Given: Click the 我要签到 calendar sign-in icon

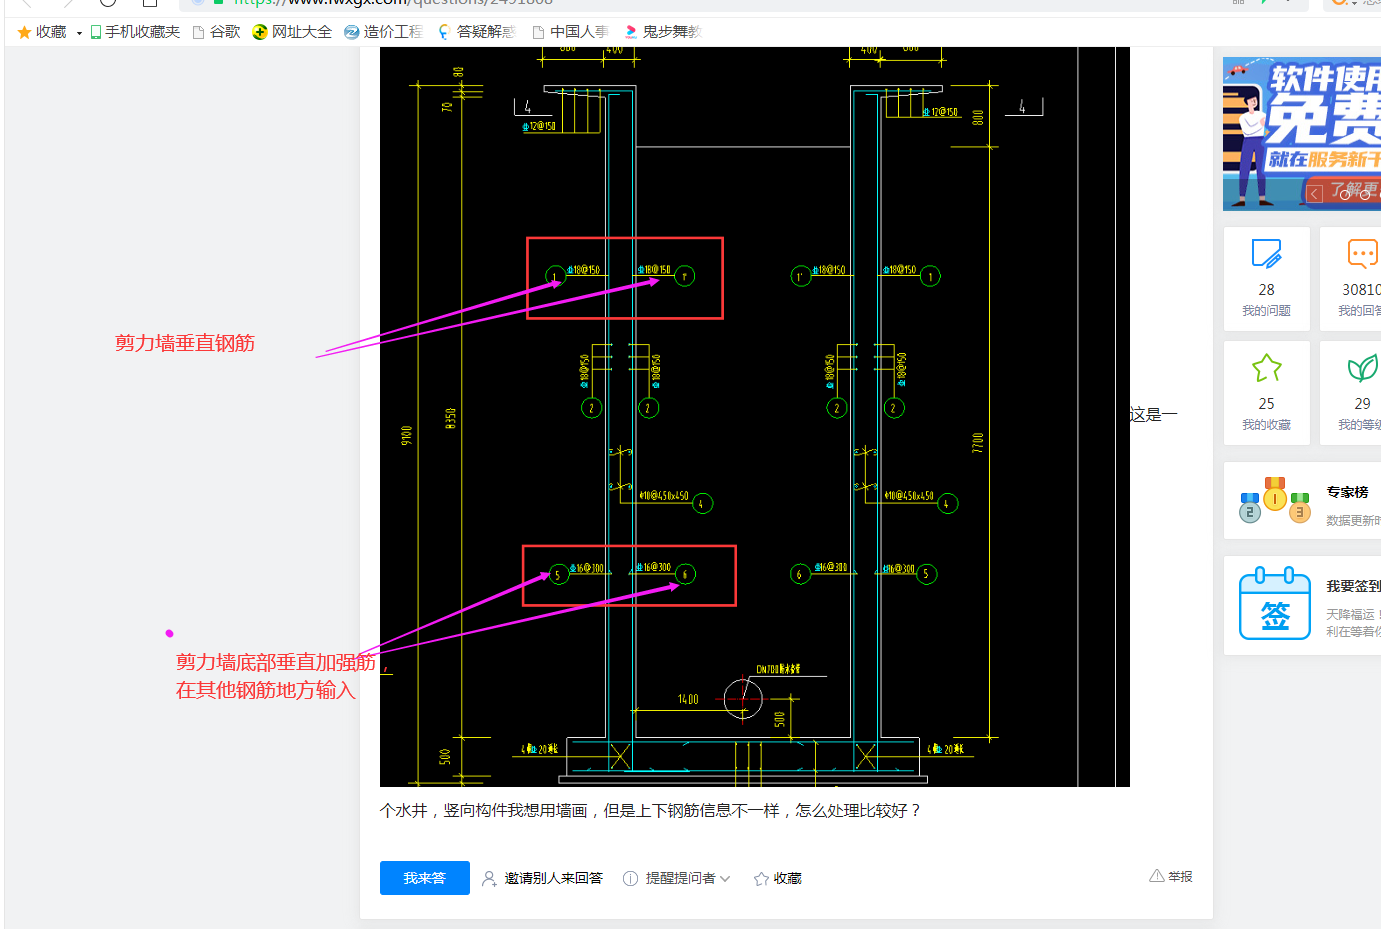Looking at the screenshot, I should (1275, 603).
